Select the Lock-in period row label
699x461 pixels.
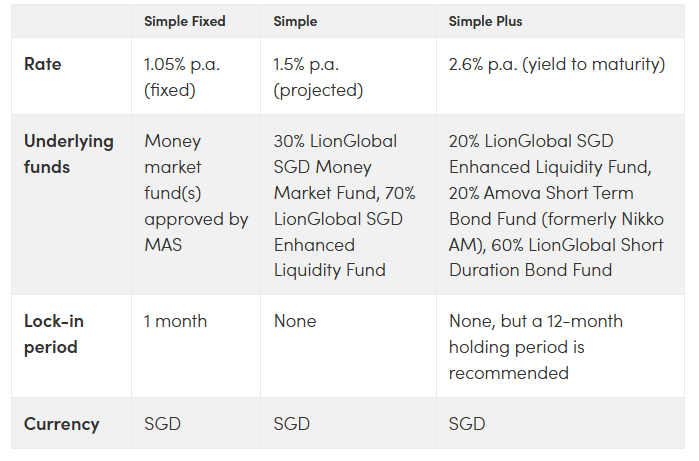[x=53, y=334]
